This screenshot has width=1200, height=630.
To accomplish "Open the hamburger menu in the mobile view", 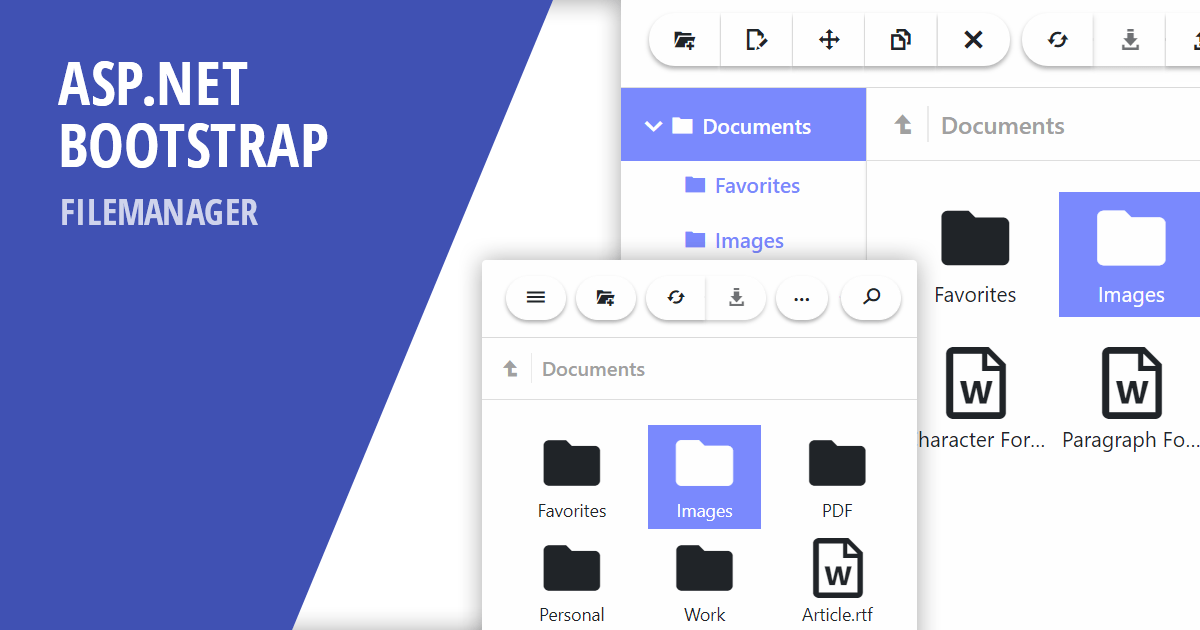I will pyautogui.click(x=536, y=297).
